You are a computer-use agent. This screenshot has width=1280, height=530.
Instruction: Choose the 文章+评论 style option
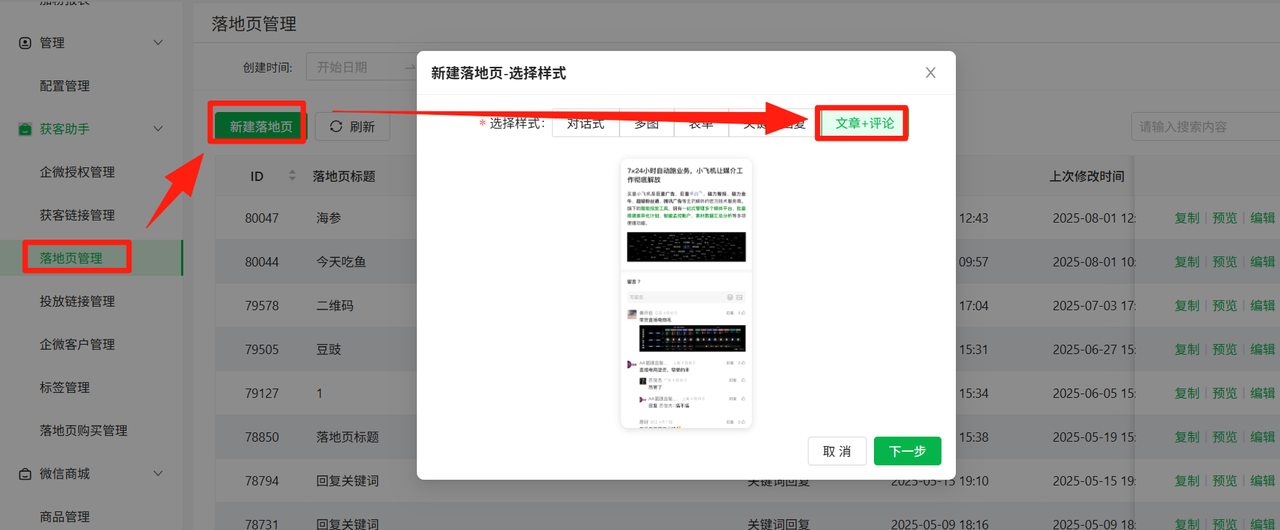[x=864, y=124]
